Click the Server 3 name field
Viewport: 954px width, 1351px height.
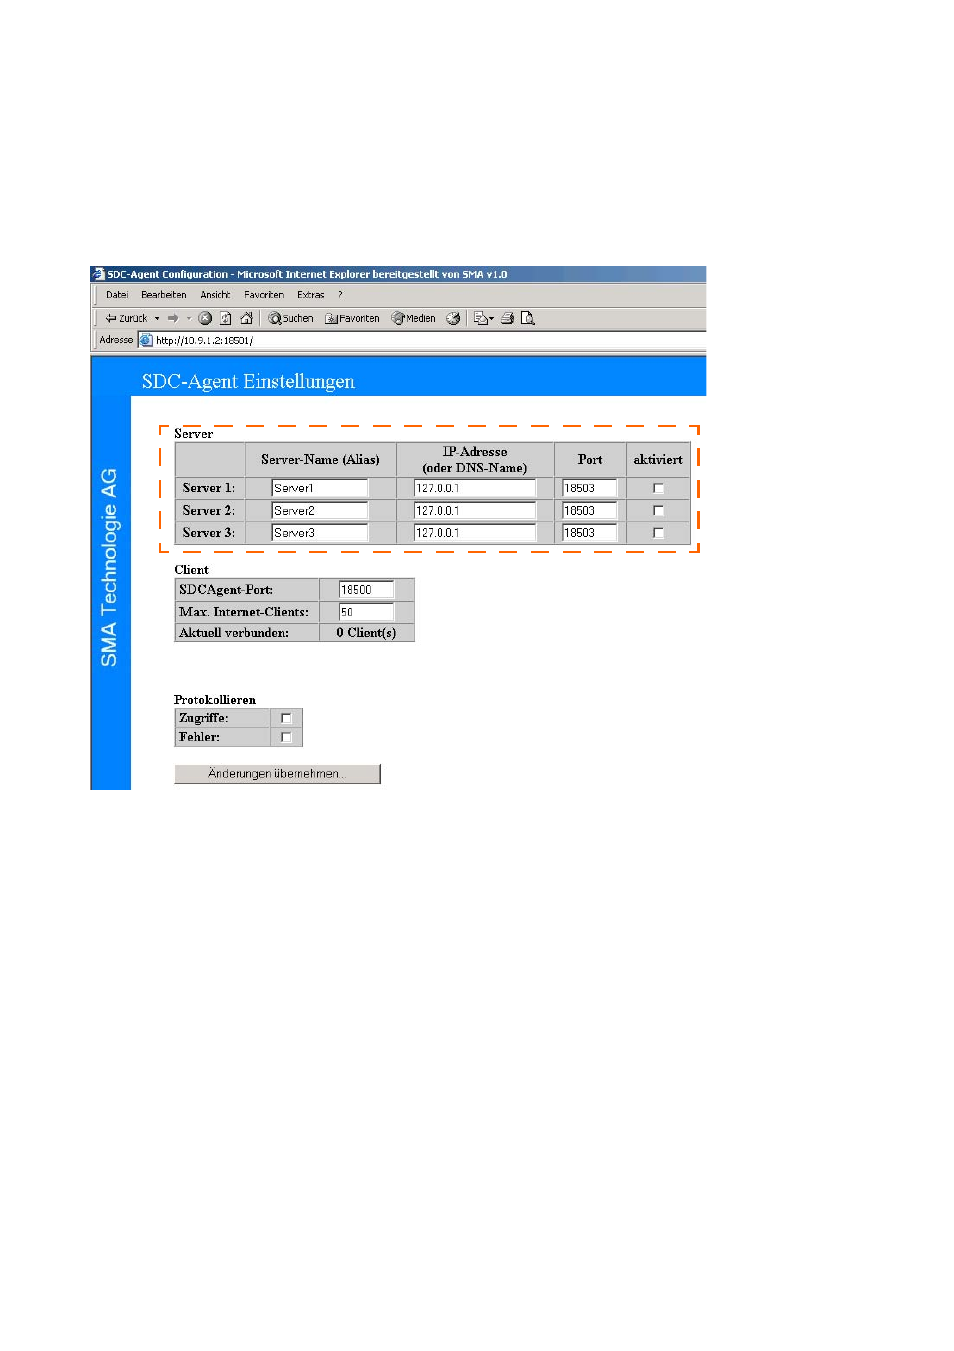[x=320, y=533]
